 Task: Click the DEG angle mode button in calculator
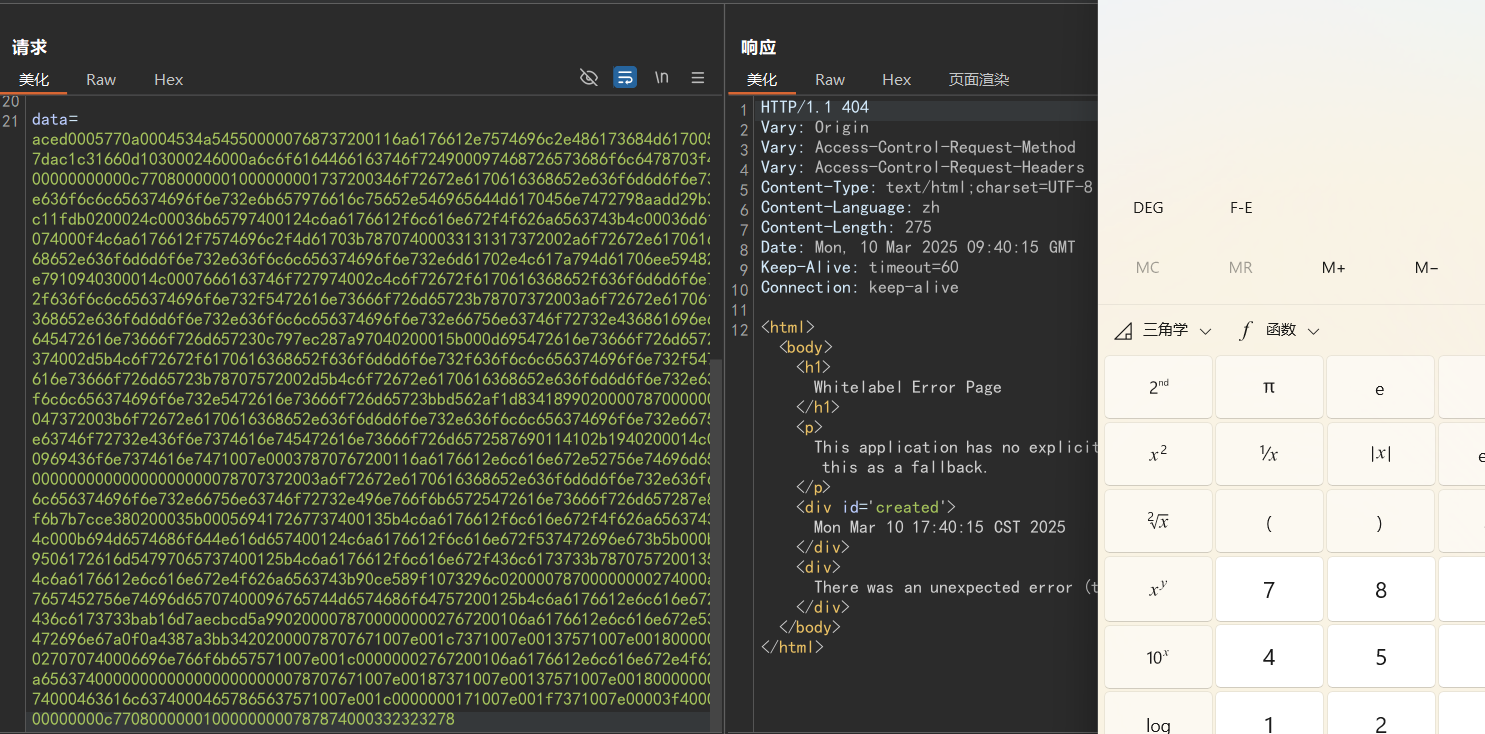pos(1148,208)
